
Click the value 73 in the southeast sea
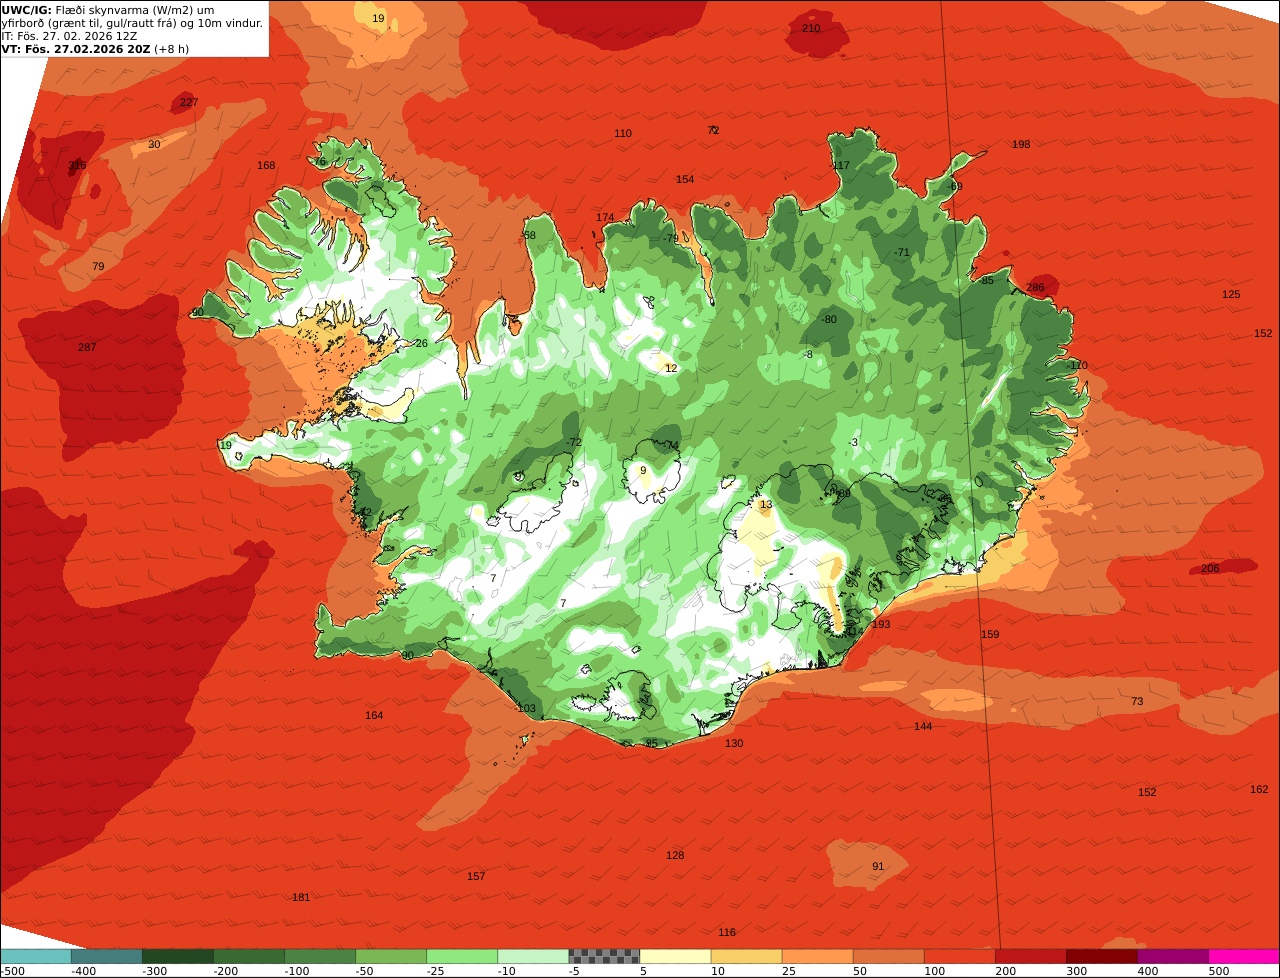click(1137, 702)
